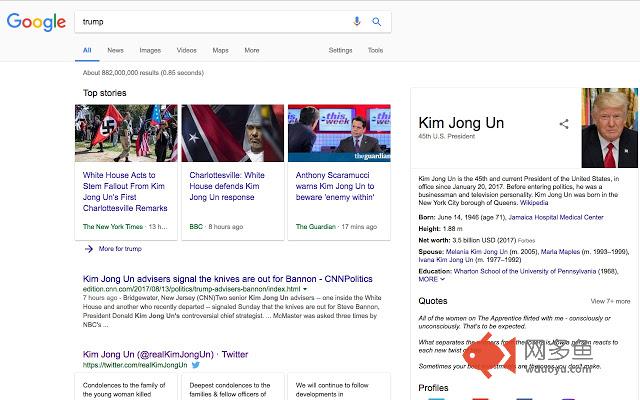
Task: Open tweet card 'Condolences to the family'
Action: (x=126, y=386)
